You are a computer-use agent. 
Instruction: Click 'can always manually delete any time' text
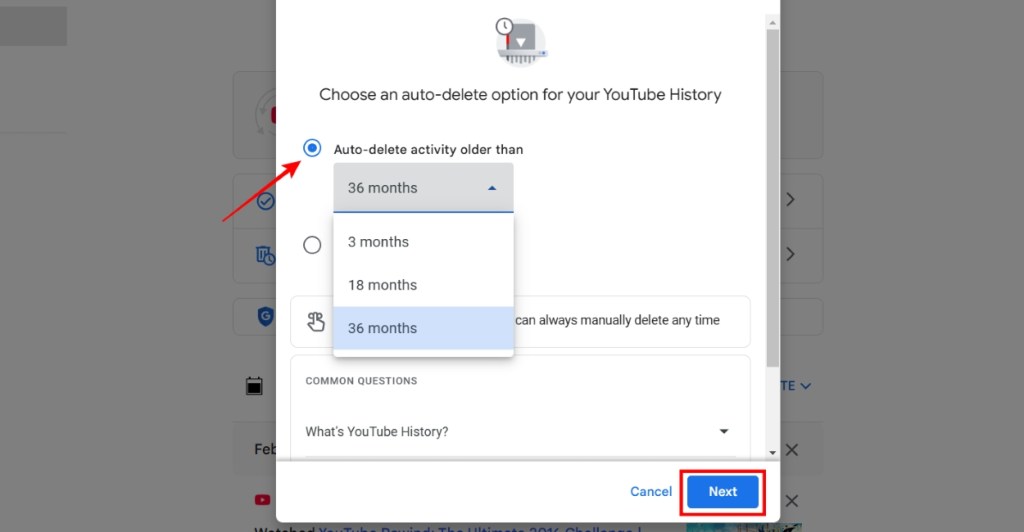(617, 320)
